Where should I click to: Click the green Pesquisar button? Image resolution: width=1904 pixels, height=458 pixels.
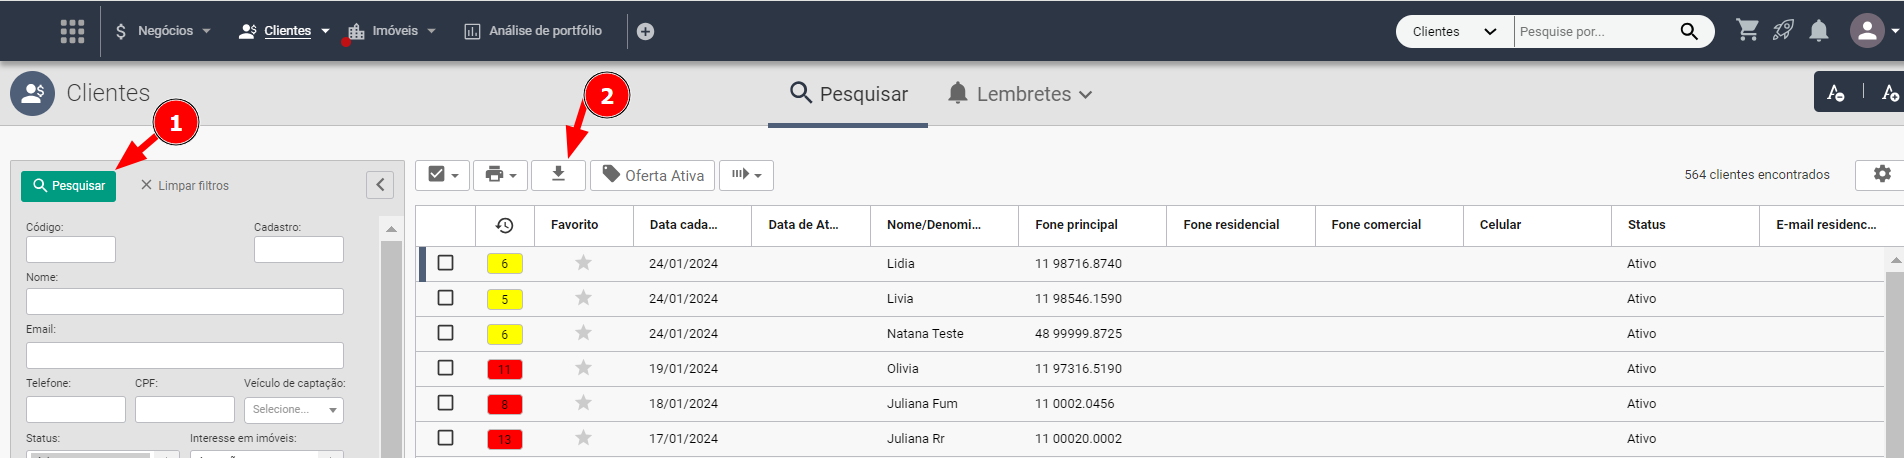pos(68,186)
